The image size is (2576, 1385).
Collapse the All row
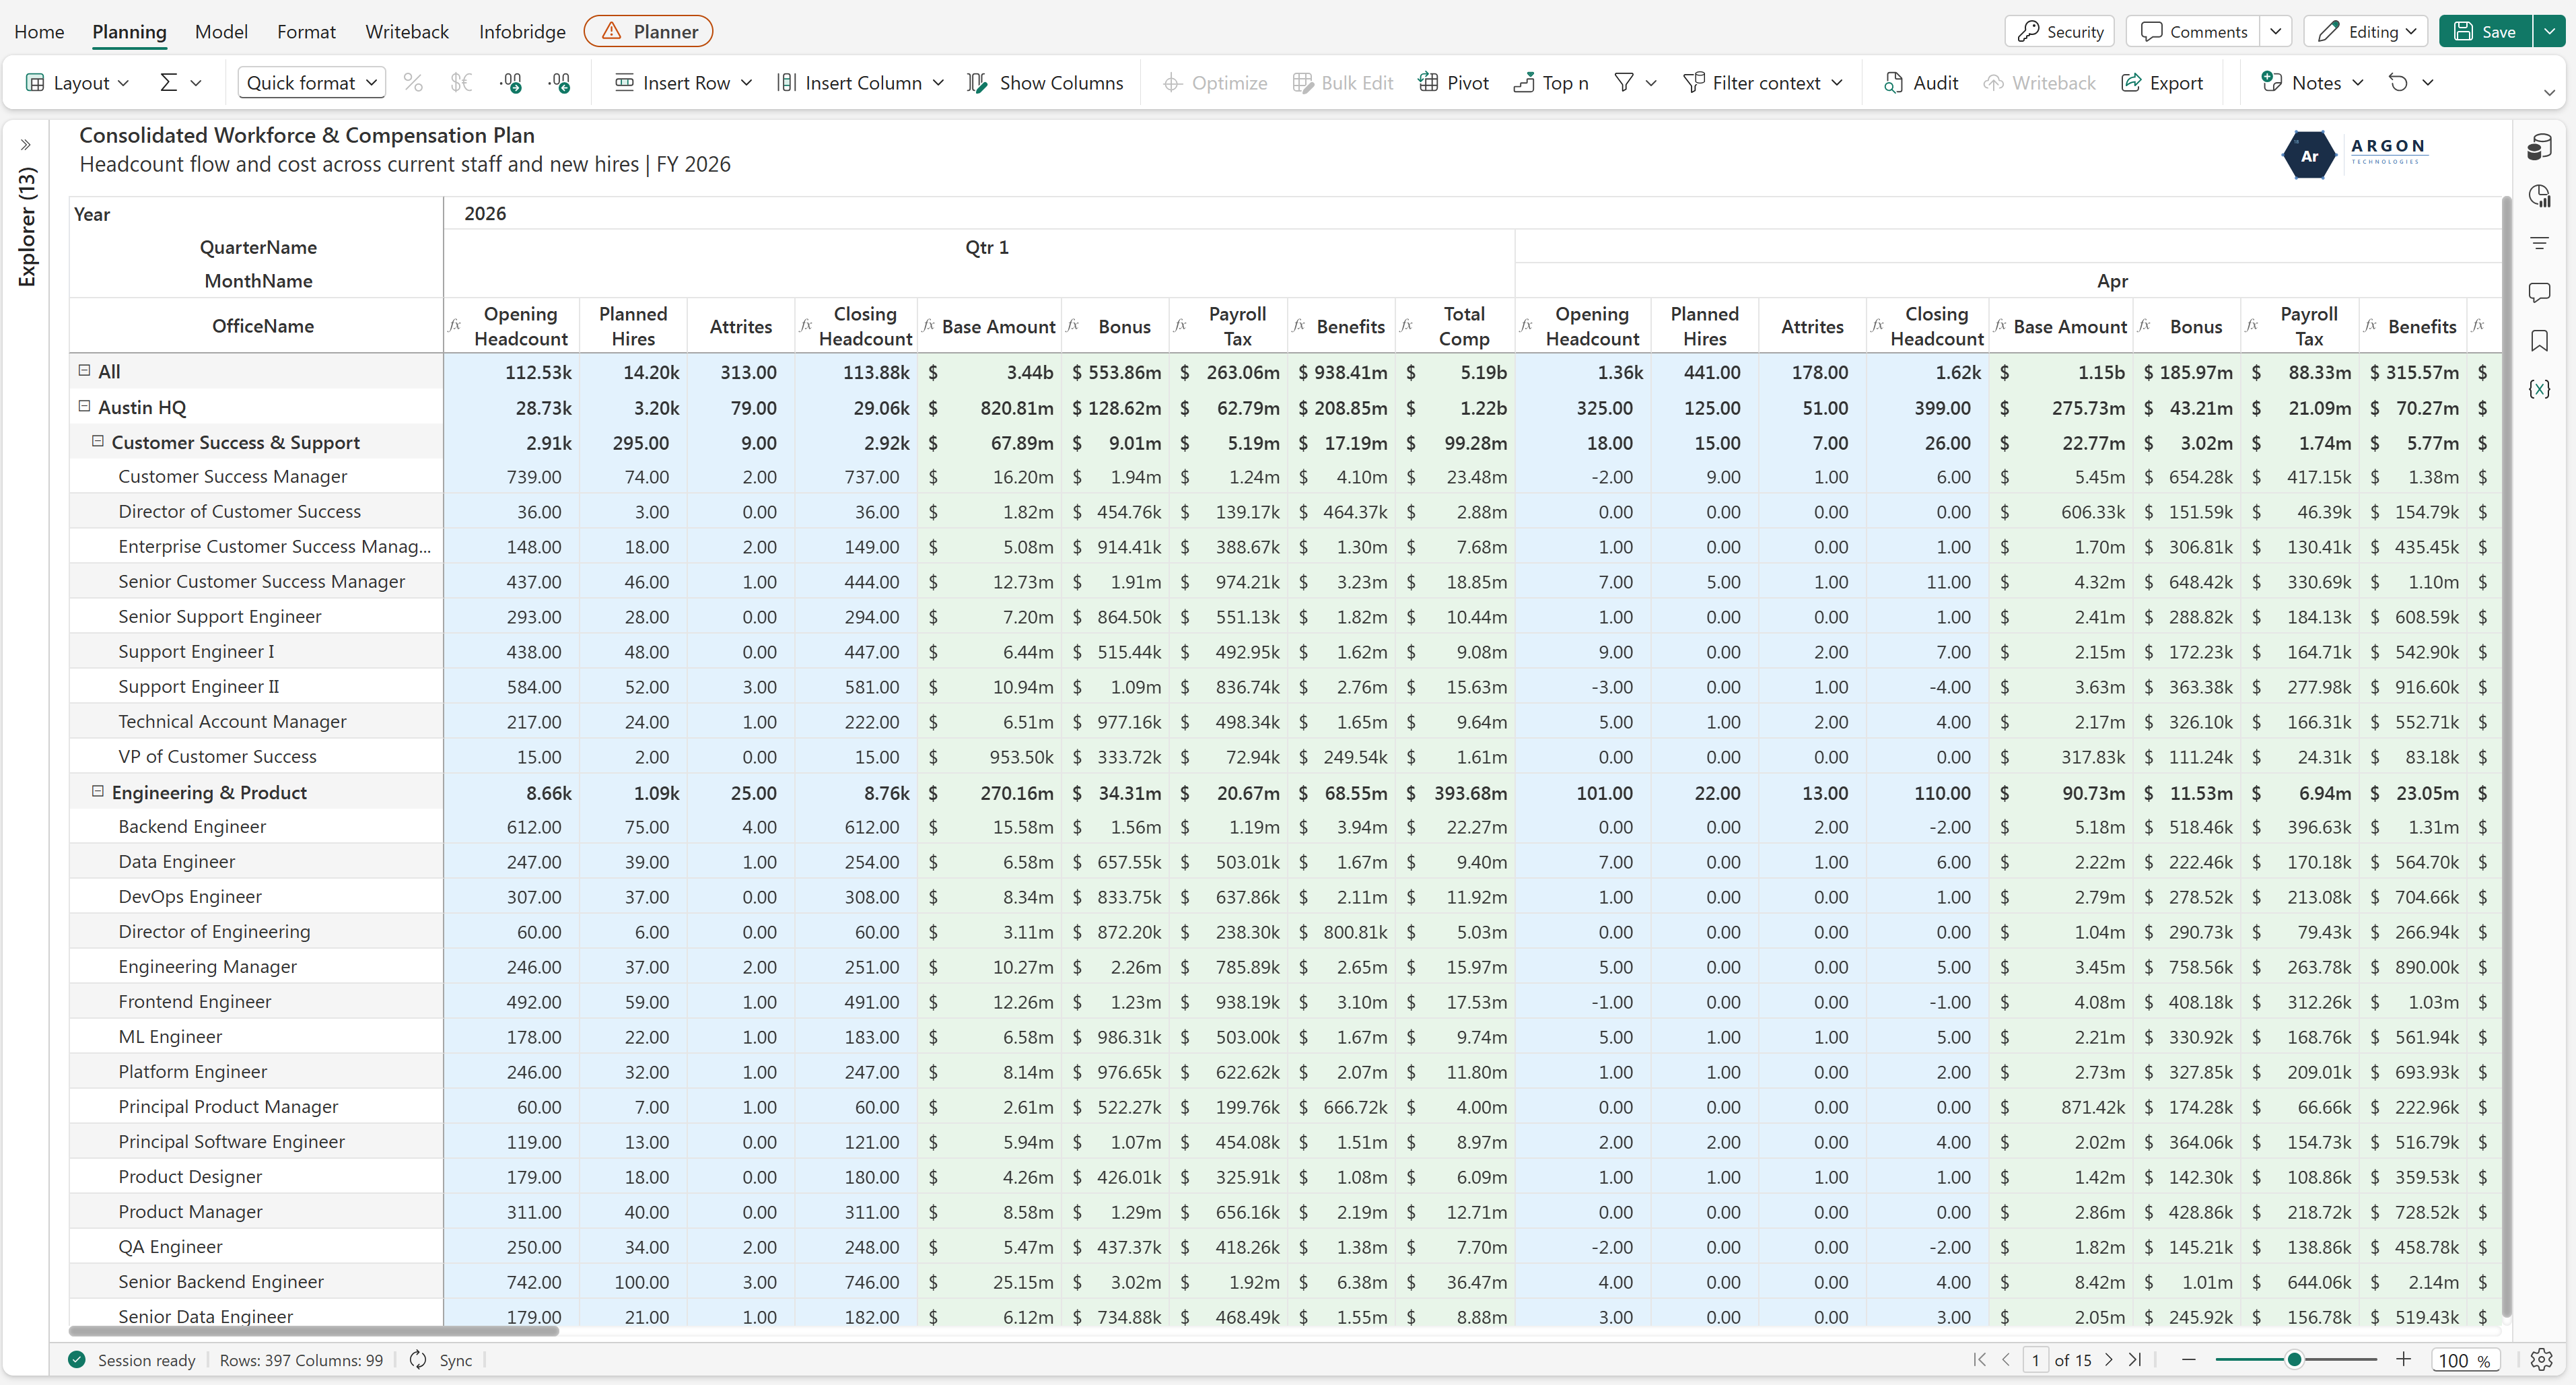tap(85, 371)
